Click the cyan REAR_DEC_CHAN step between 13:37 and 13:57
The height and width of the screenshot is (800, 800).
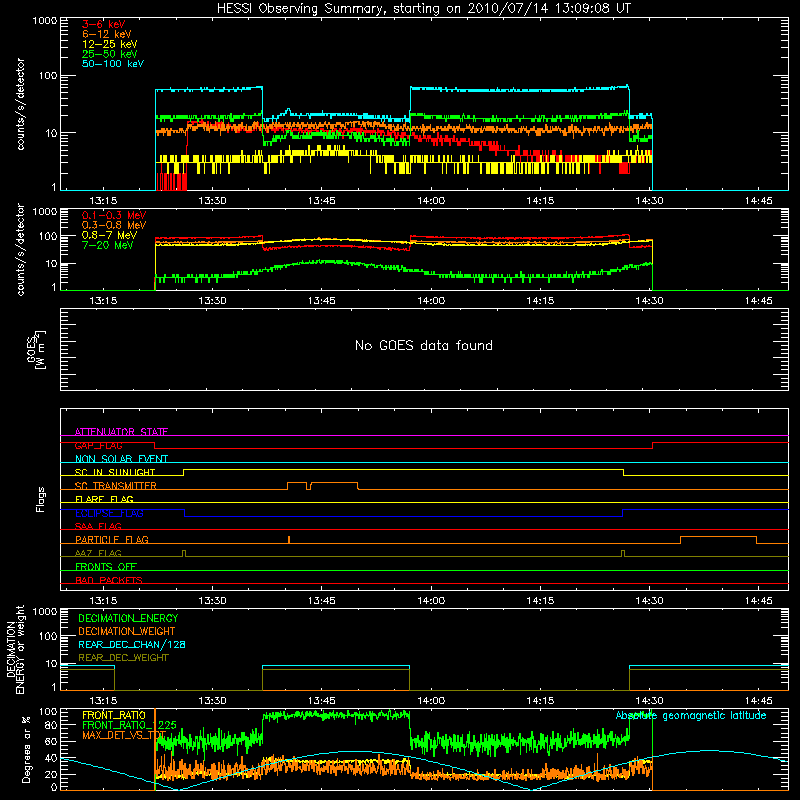[336, 666]
